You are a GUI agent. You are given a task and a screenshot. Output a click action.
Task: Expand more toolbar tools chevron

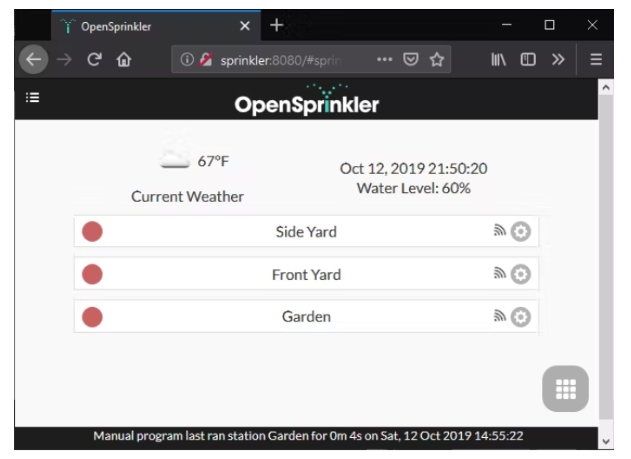(x=558, y=60)
